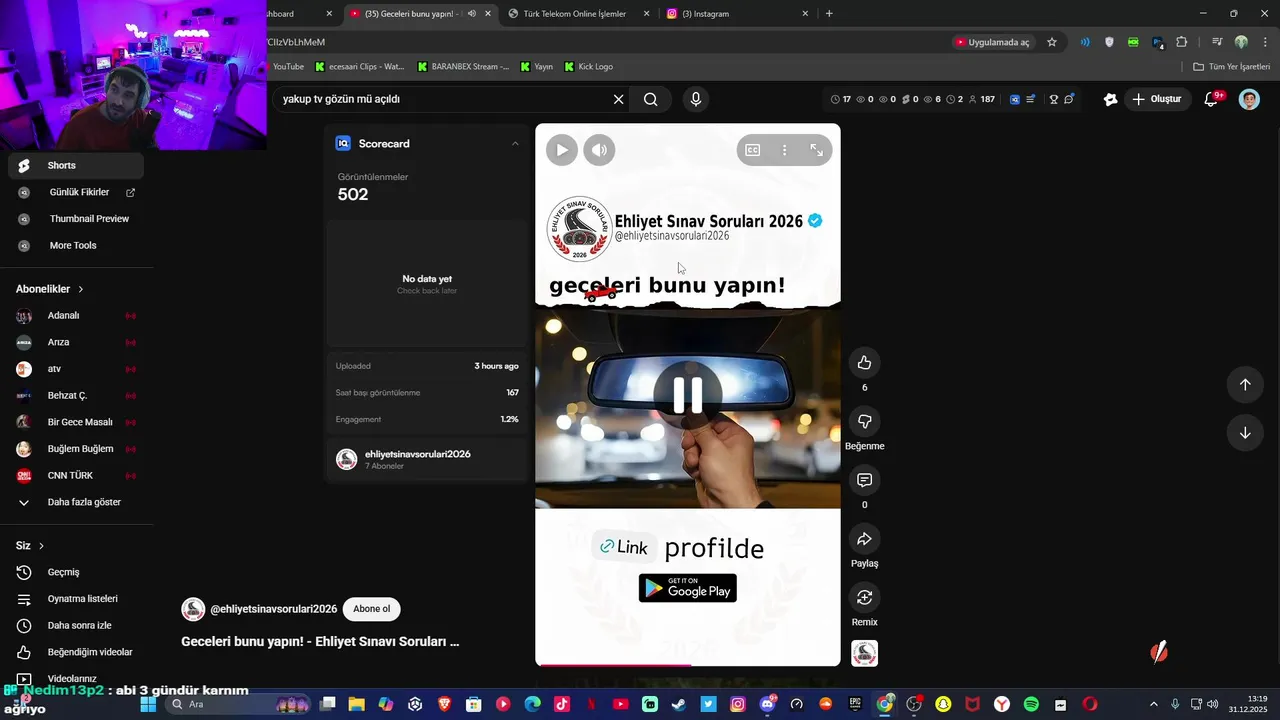The height and width of the screenshot is (720, 1280).
Task: Open Google Play badge in video
Action: (688, 588)
